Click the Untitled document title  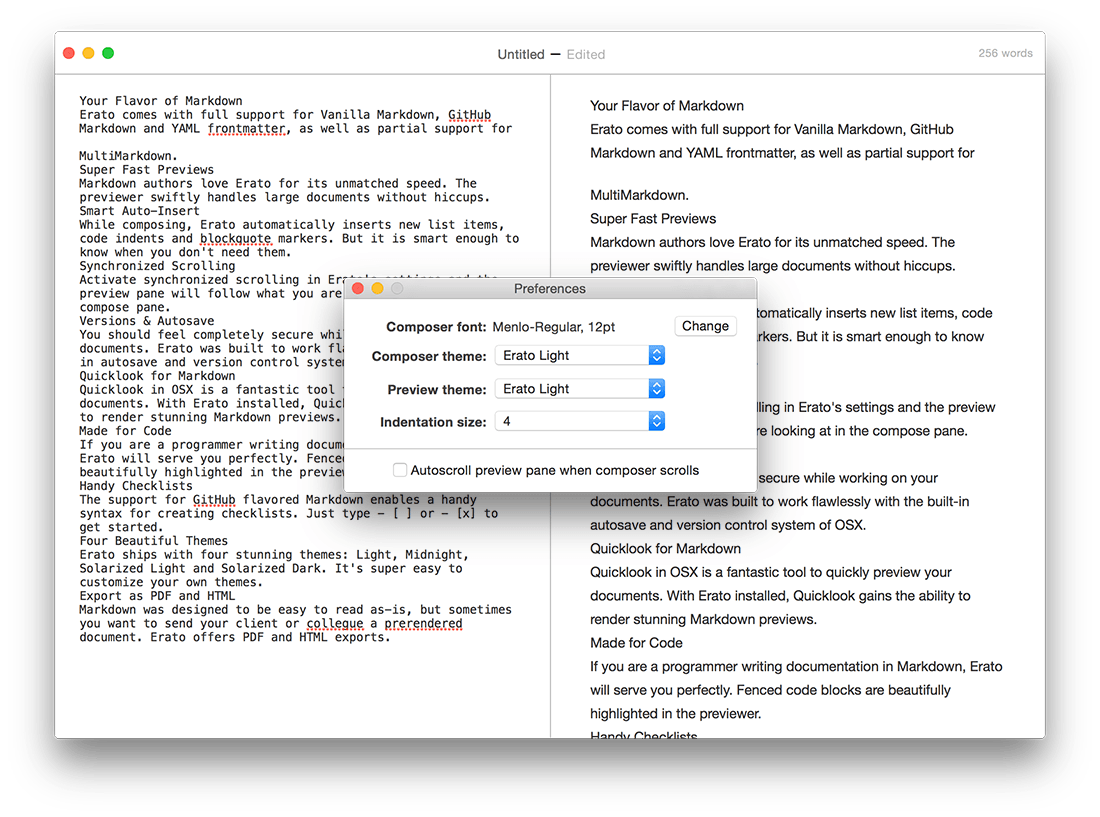521,55
